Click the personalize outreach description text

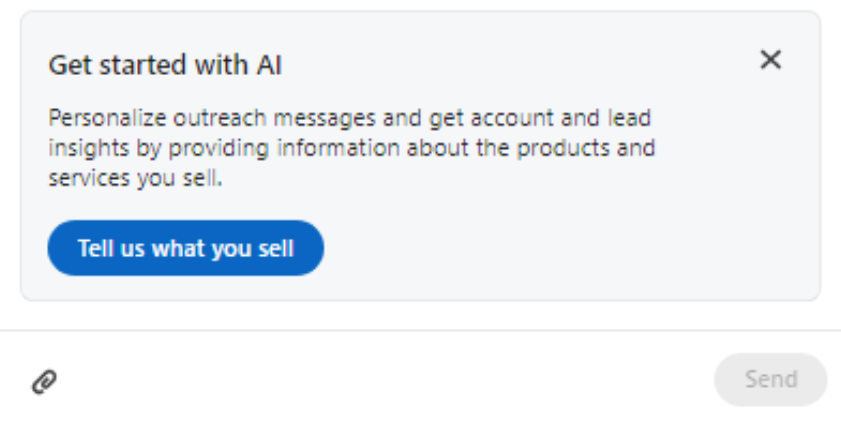[351, 148]
